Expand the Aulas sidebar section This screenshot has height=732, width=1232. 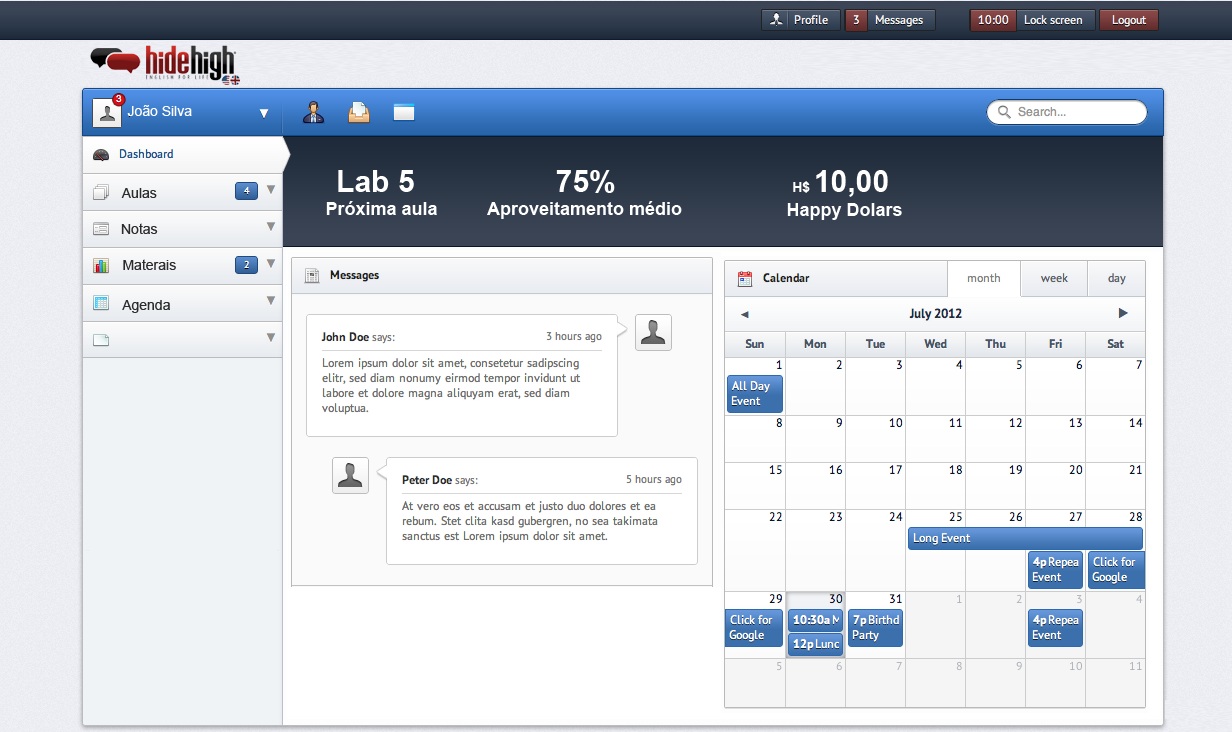pos(270,189)
